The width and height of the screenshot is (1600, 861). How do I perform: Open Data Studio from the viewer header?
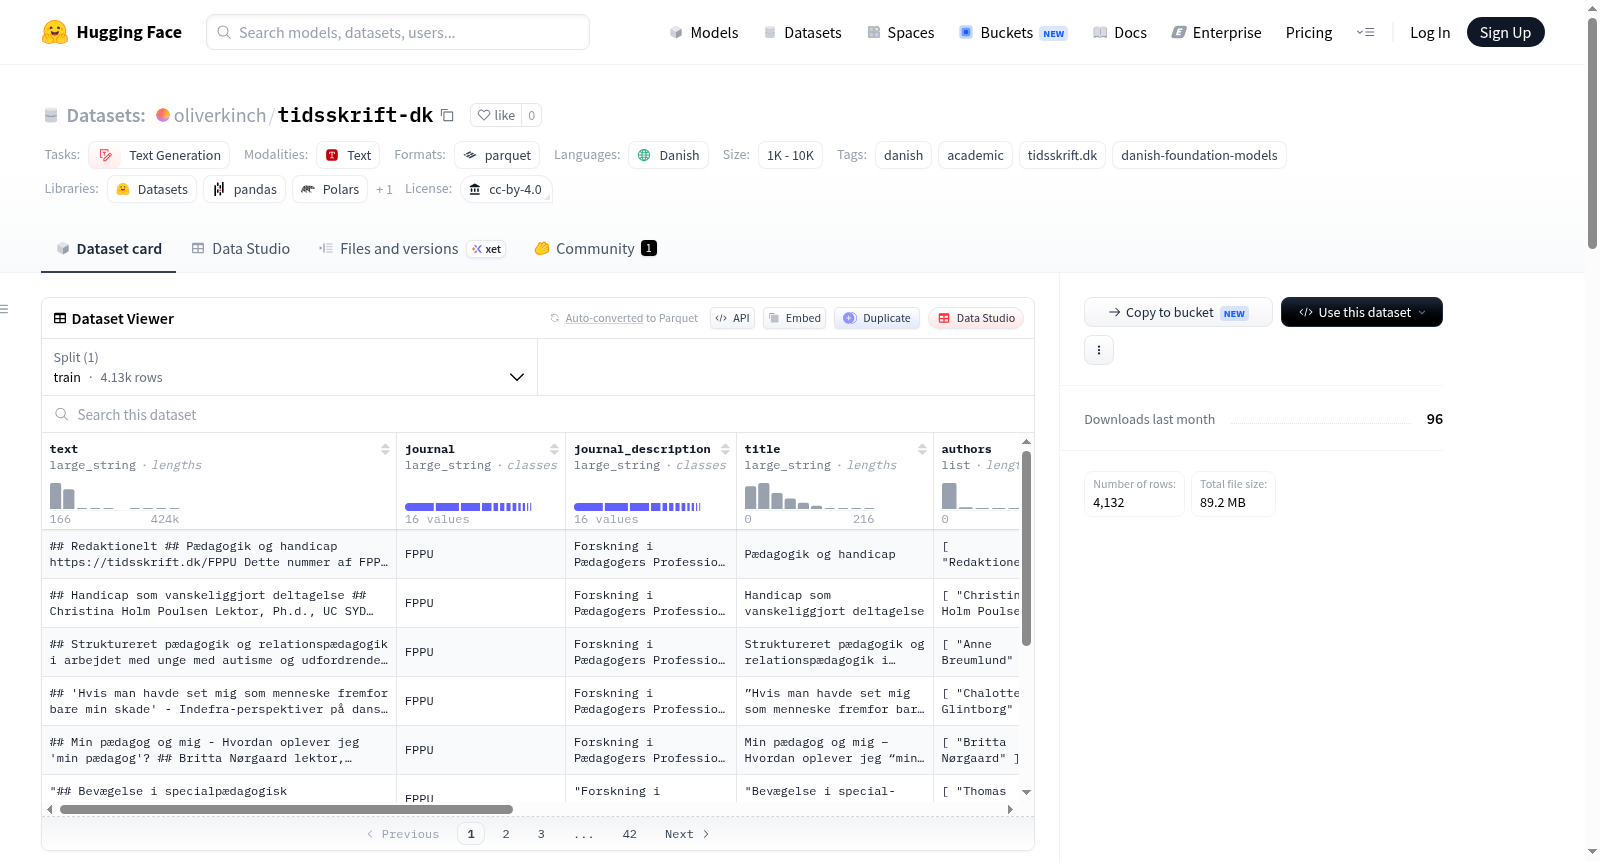pyautogui.click(x=976, y=318)
